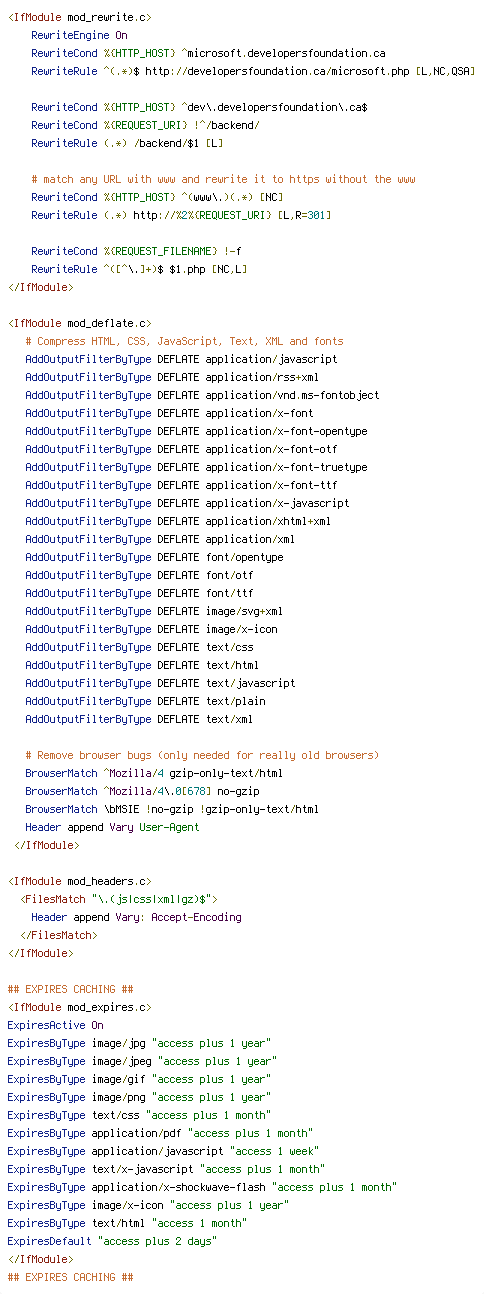Click the RewriteCond line matching microsoft.developersfoundation.ca

208,53
